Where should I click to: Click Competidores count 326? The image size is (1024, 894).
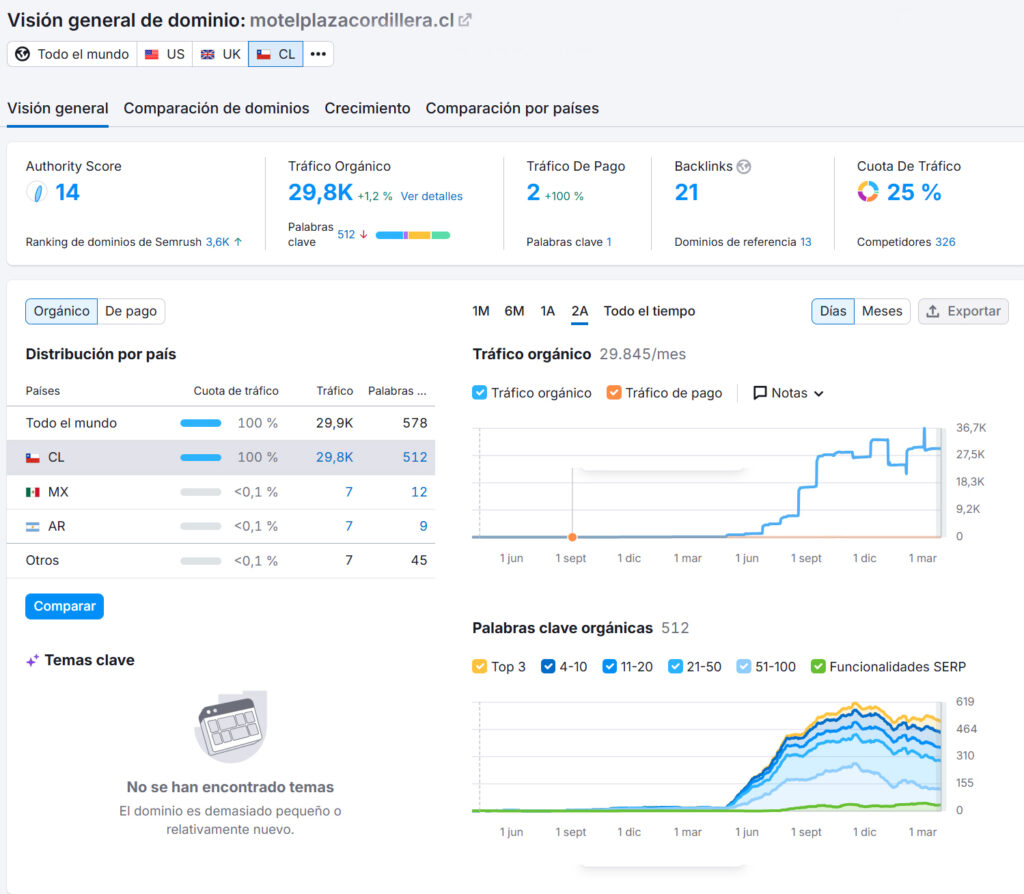click(945, 242)
